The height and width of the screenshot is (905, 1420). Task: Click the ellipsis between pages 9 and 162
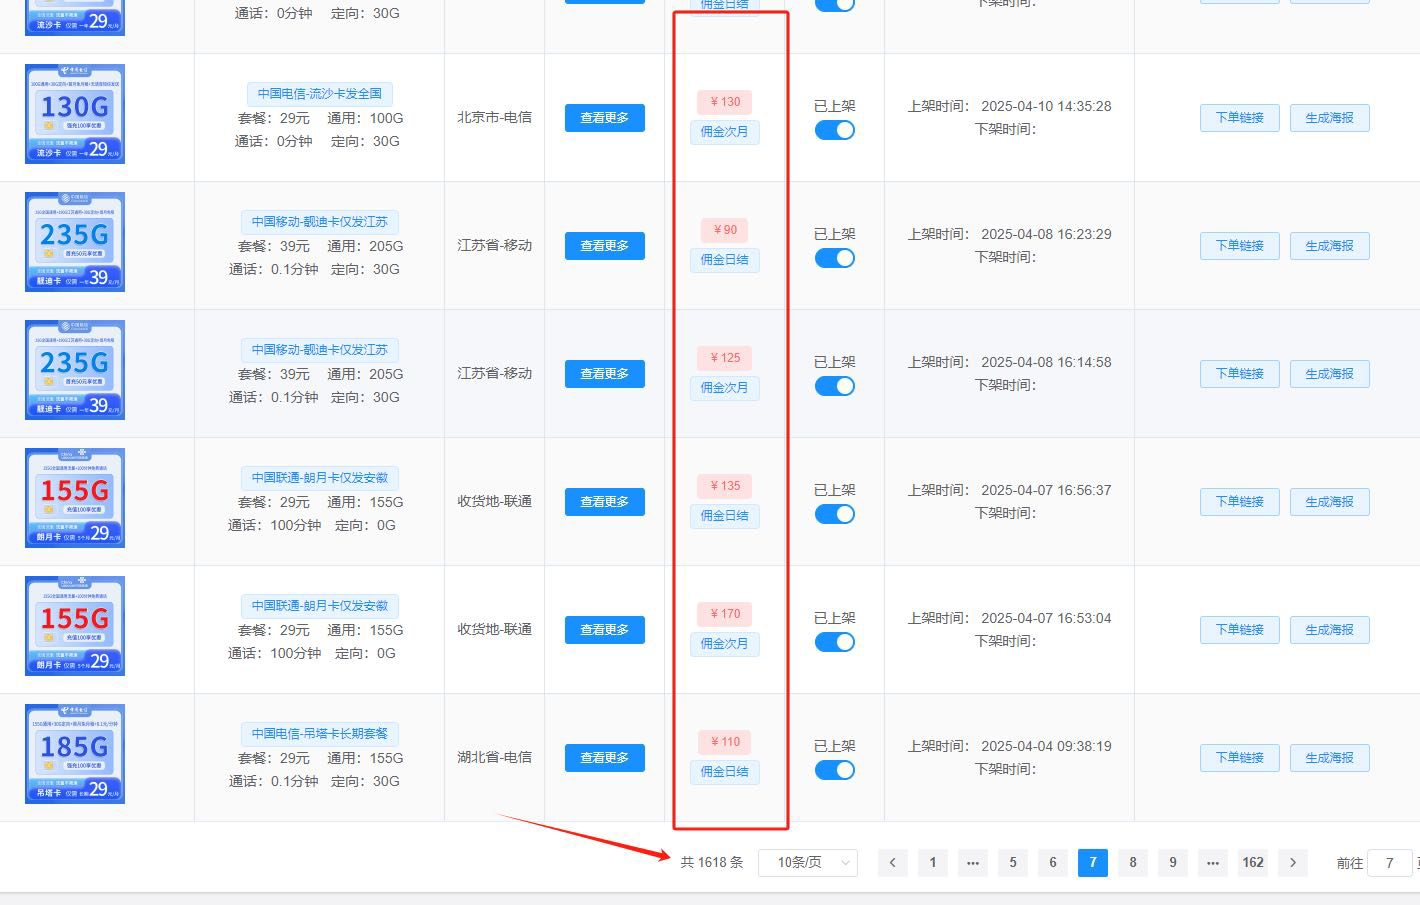click(1213, 862)
